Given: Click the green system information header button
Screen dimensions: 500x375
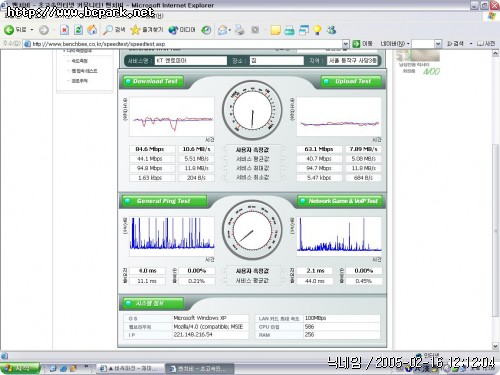Looking at the screenshot, I should point(153,303).
